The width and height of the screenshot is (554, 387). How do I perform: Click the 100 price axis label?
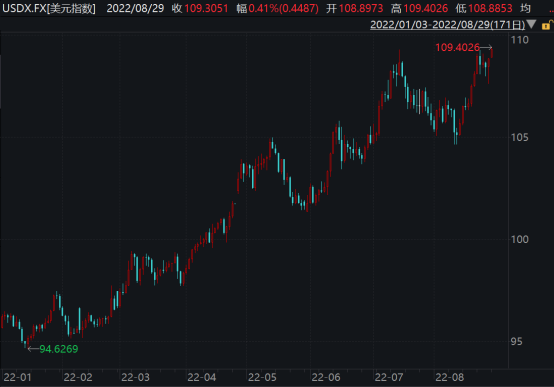coord(520,240)
